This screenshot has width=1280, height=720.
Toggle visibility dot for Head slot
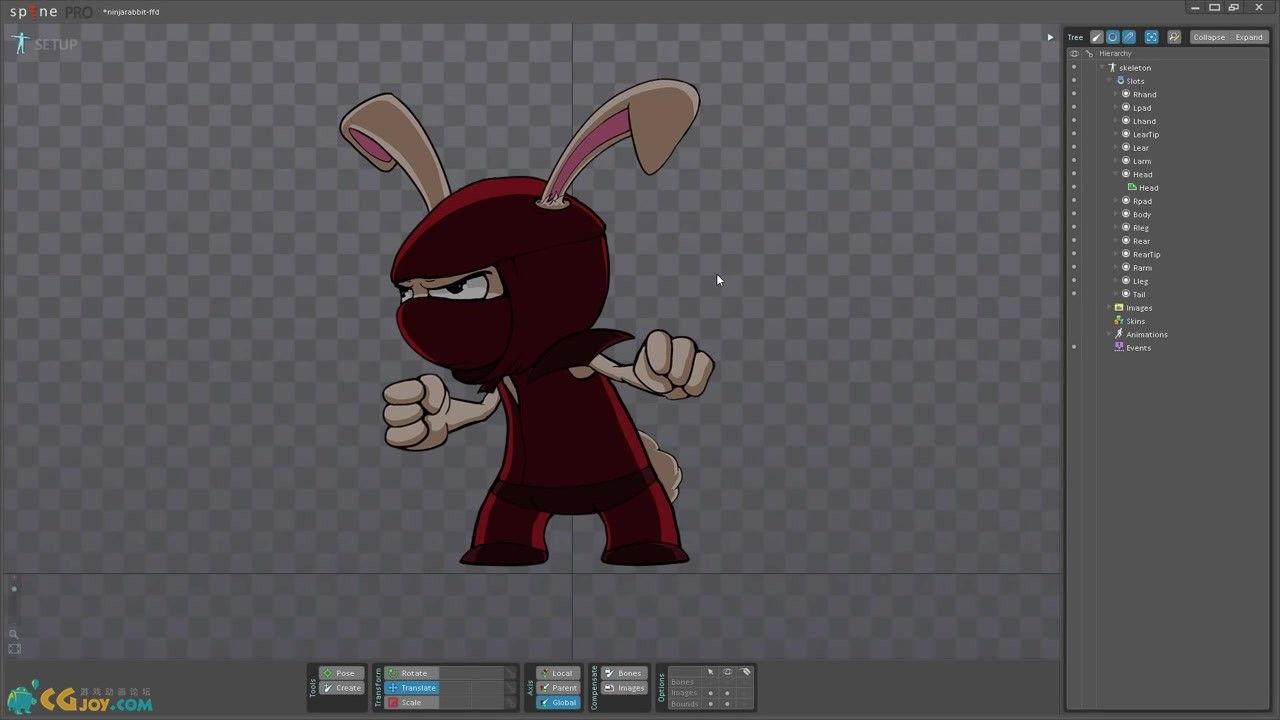point(1074,174)
